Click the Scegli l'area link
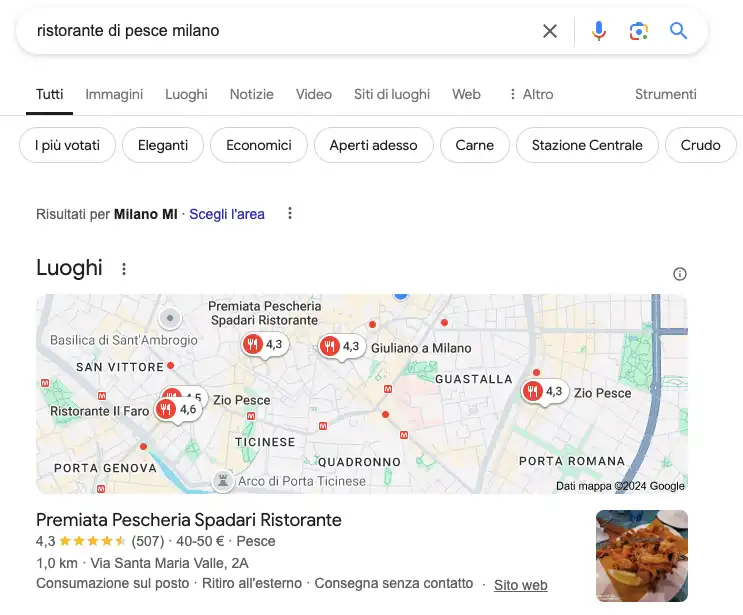Image resolution: width=743 pixels, height=615 pixels. [227, 214]
